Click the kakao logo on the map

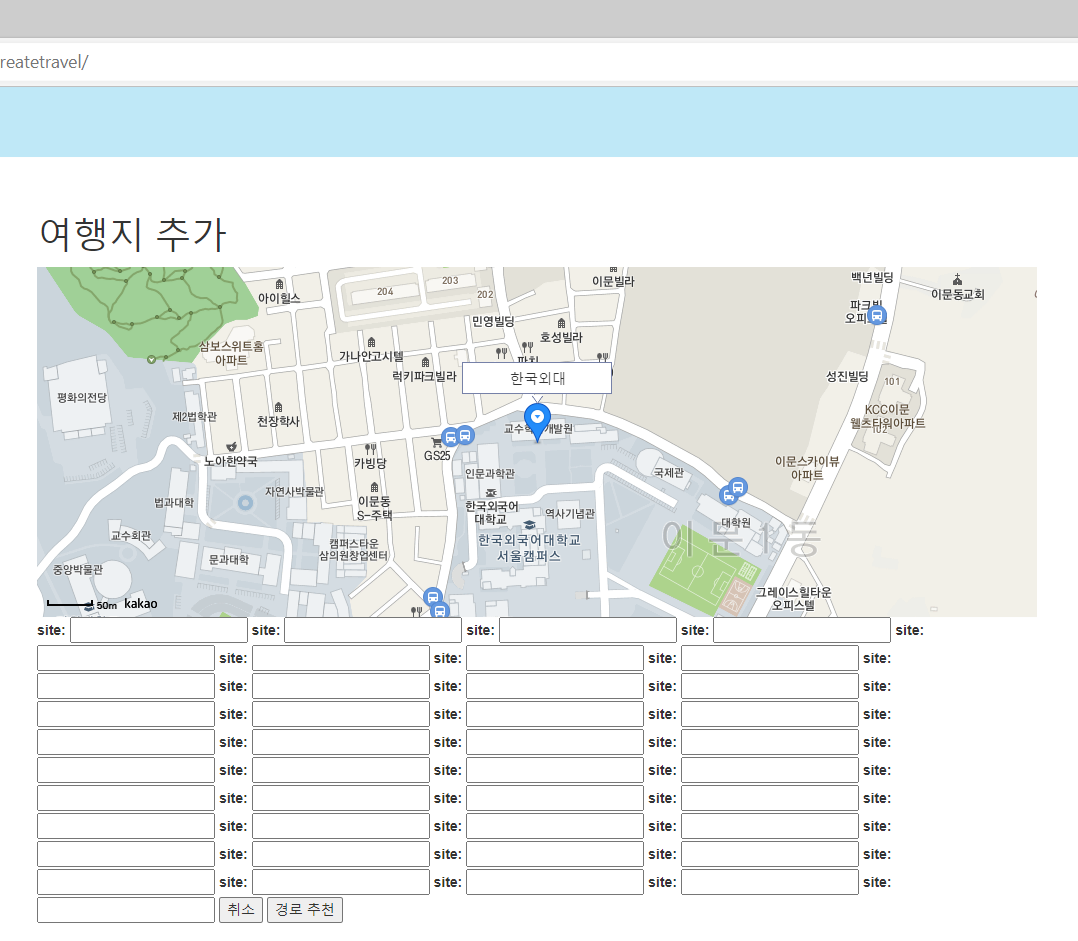click(140, 604)
